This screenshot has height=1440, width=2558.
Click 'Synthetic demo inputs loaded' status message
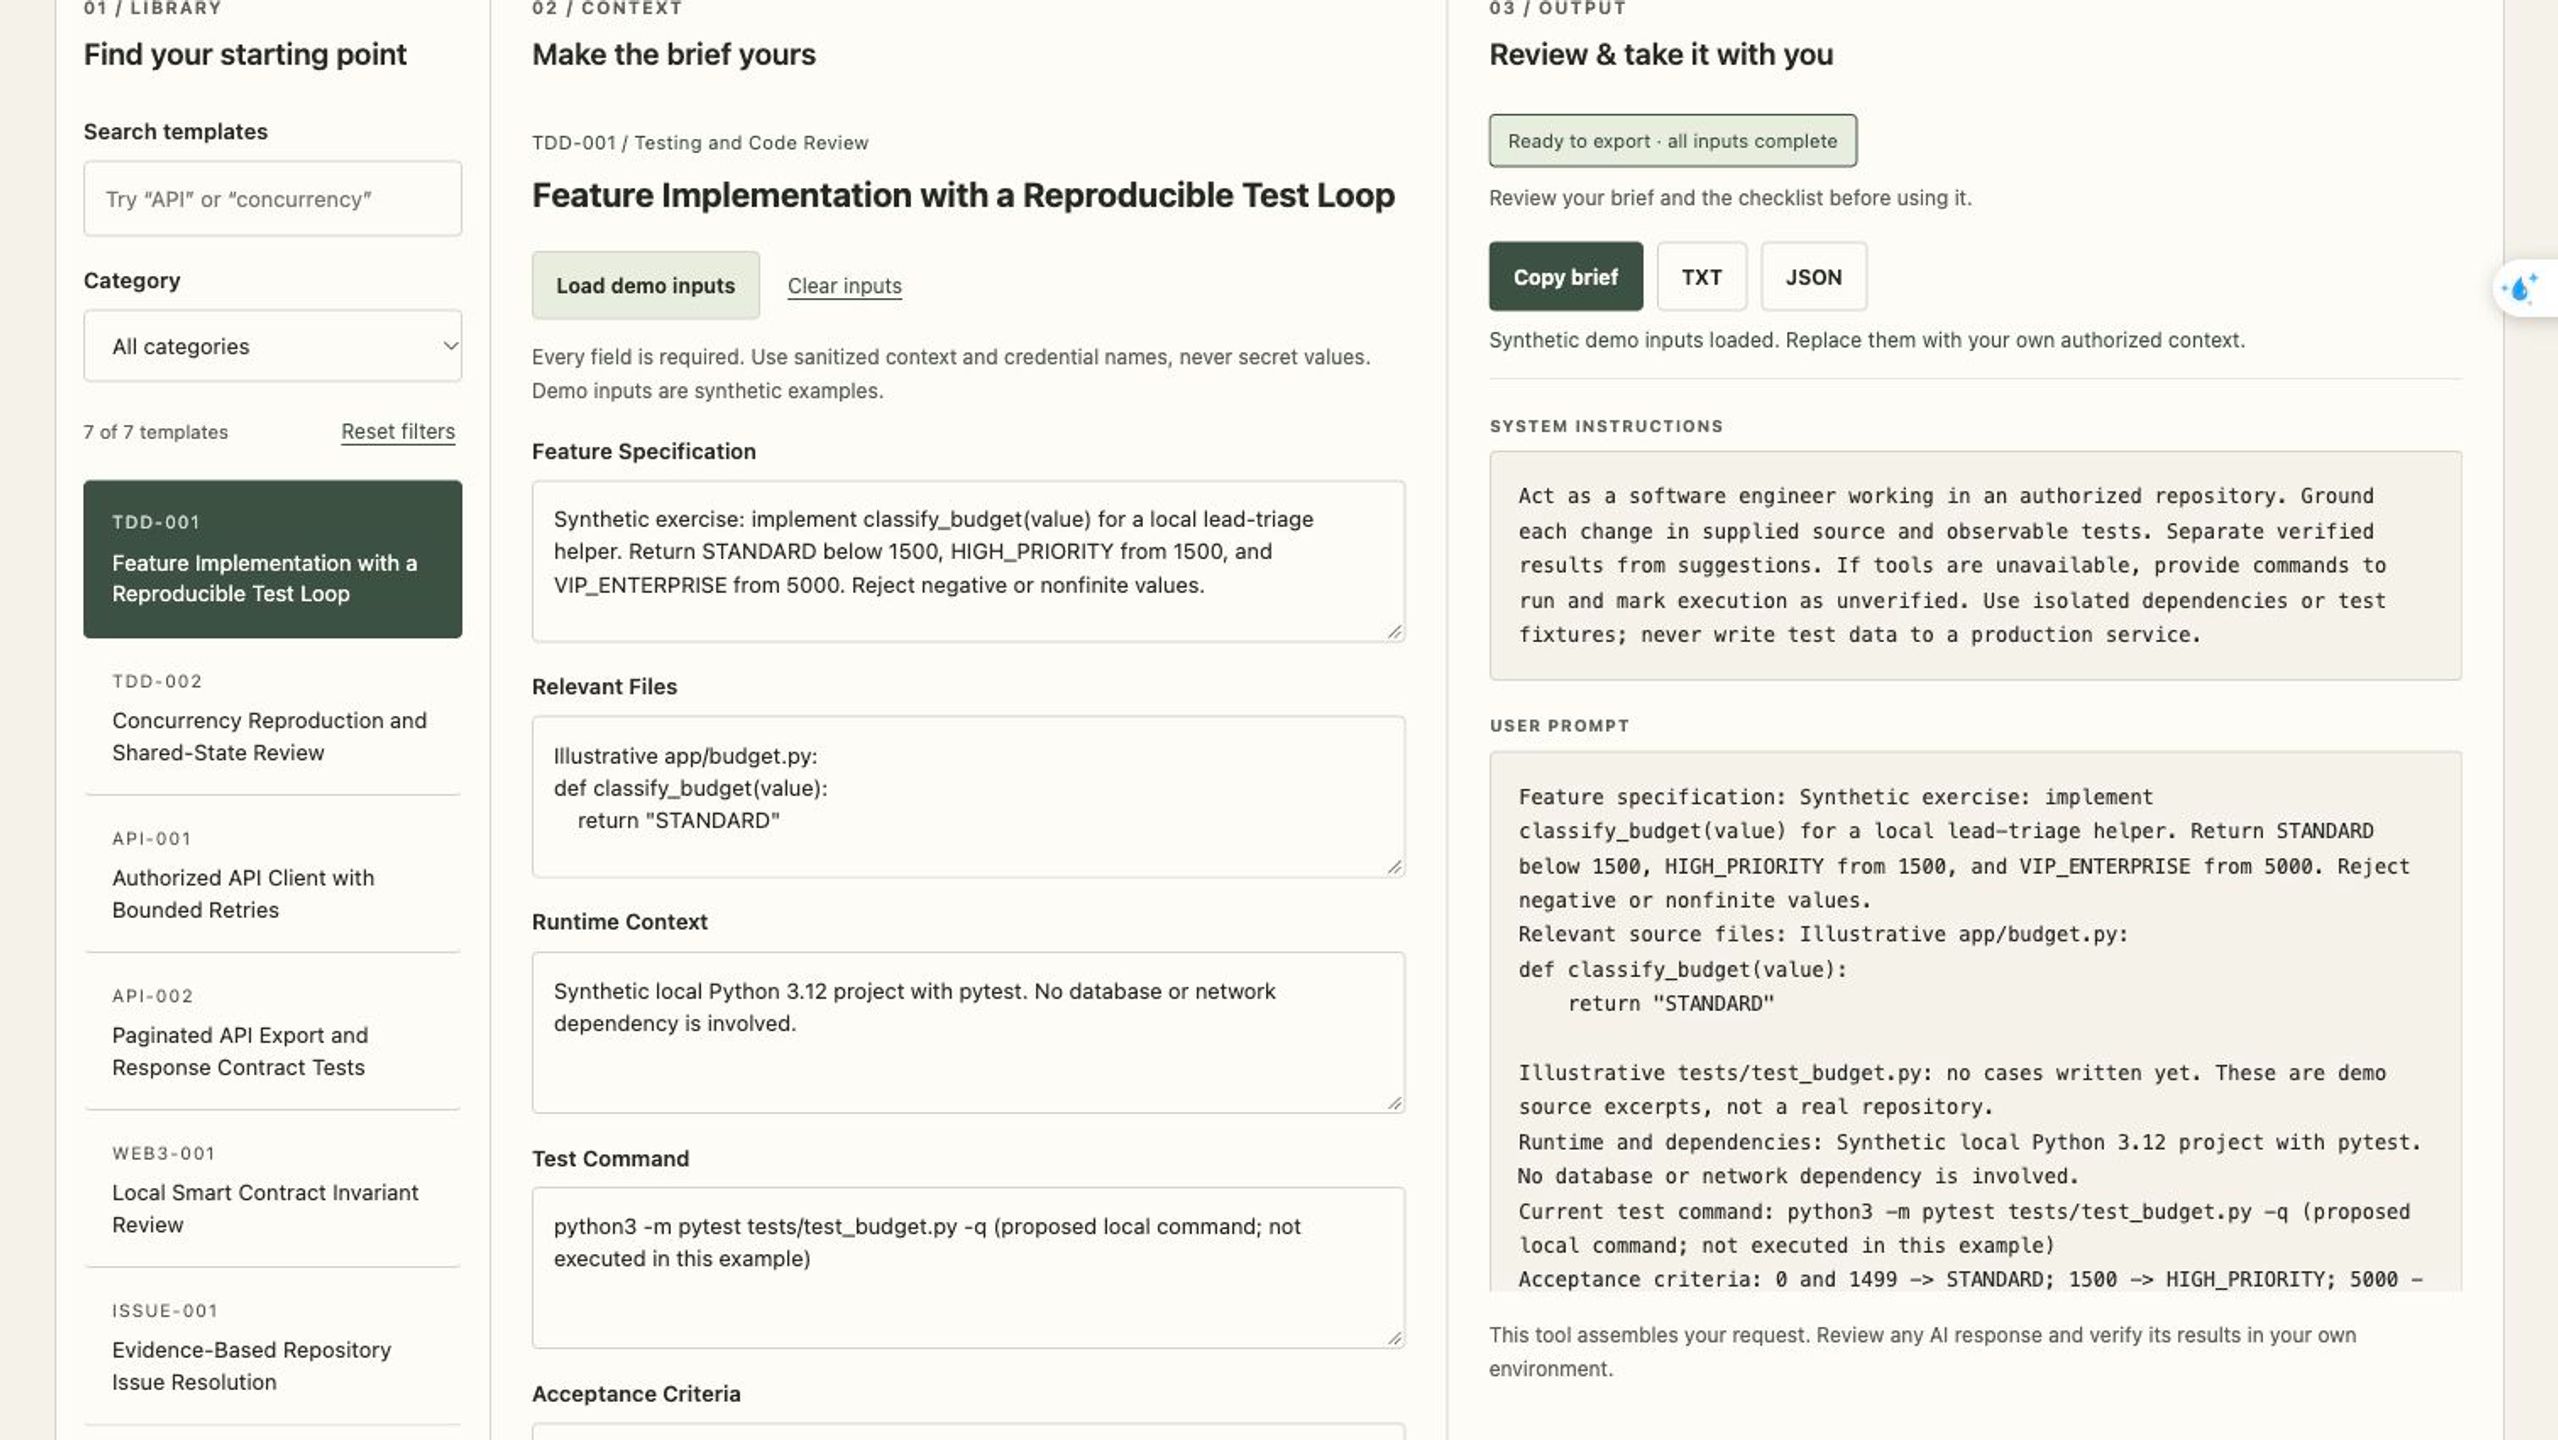tap(1866, 340)
